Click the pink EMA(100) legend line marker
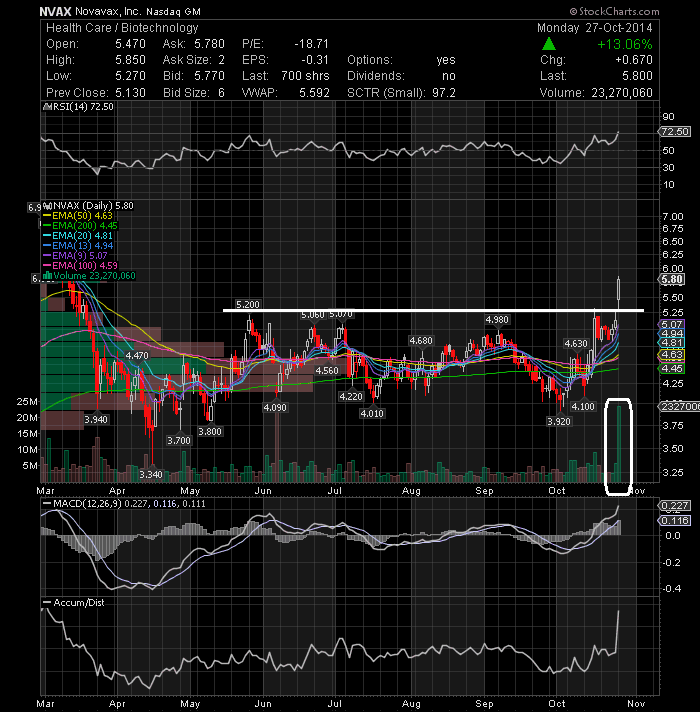Viewport: 700px width, 712px height. pyautogui.click(x=47, y=266)
